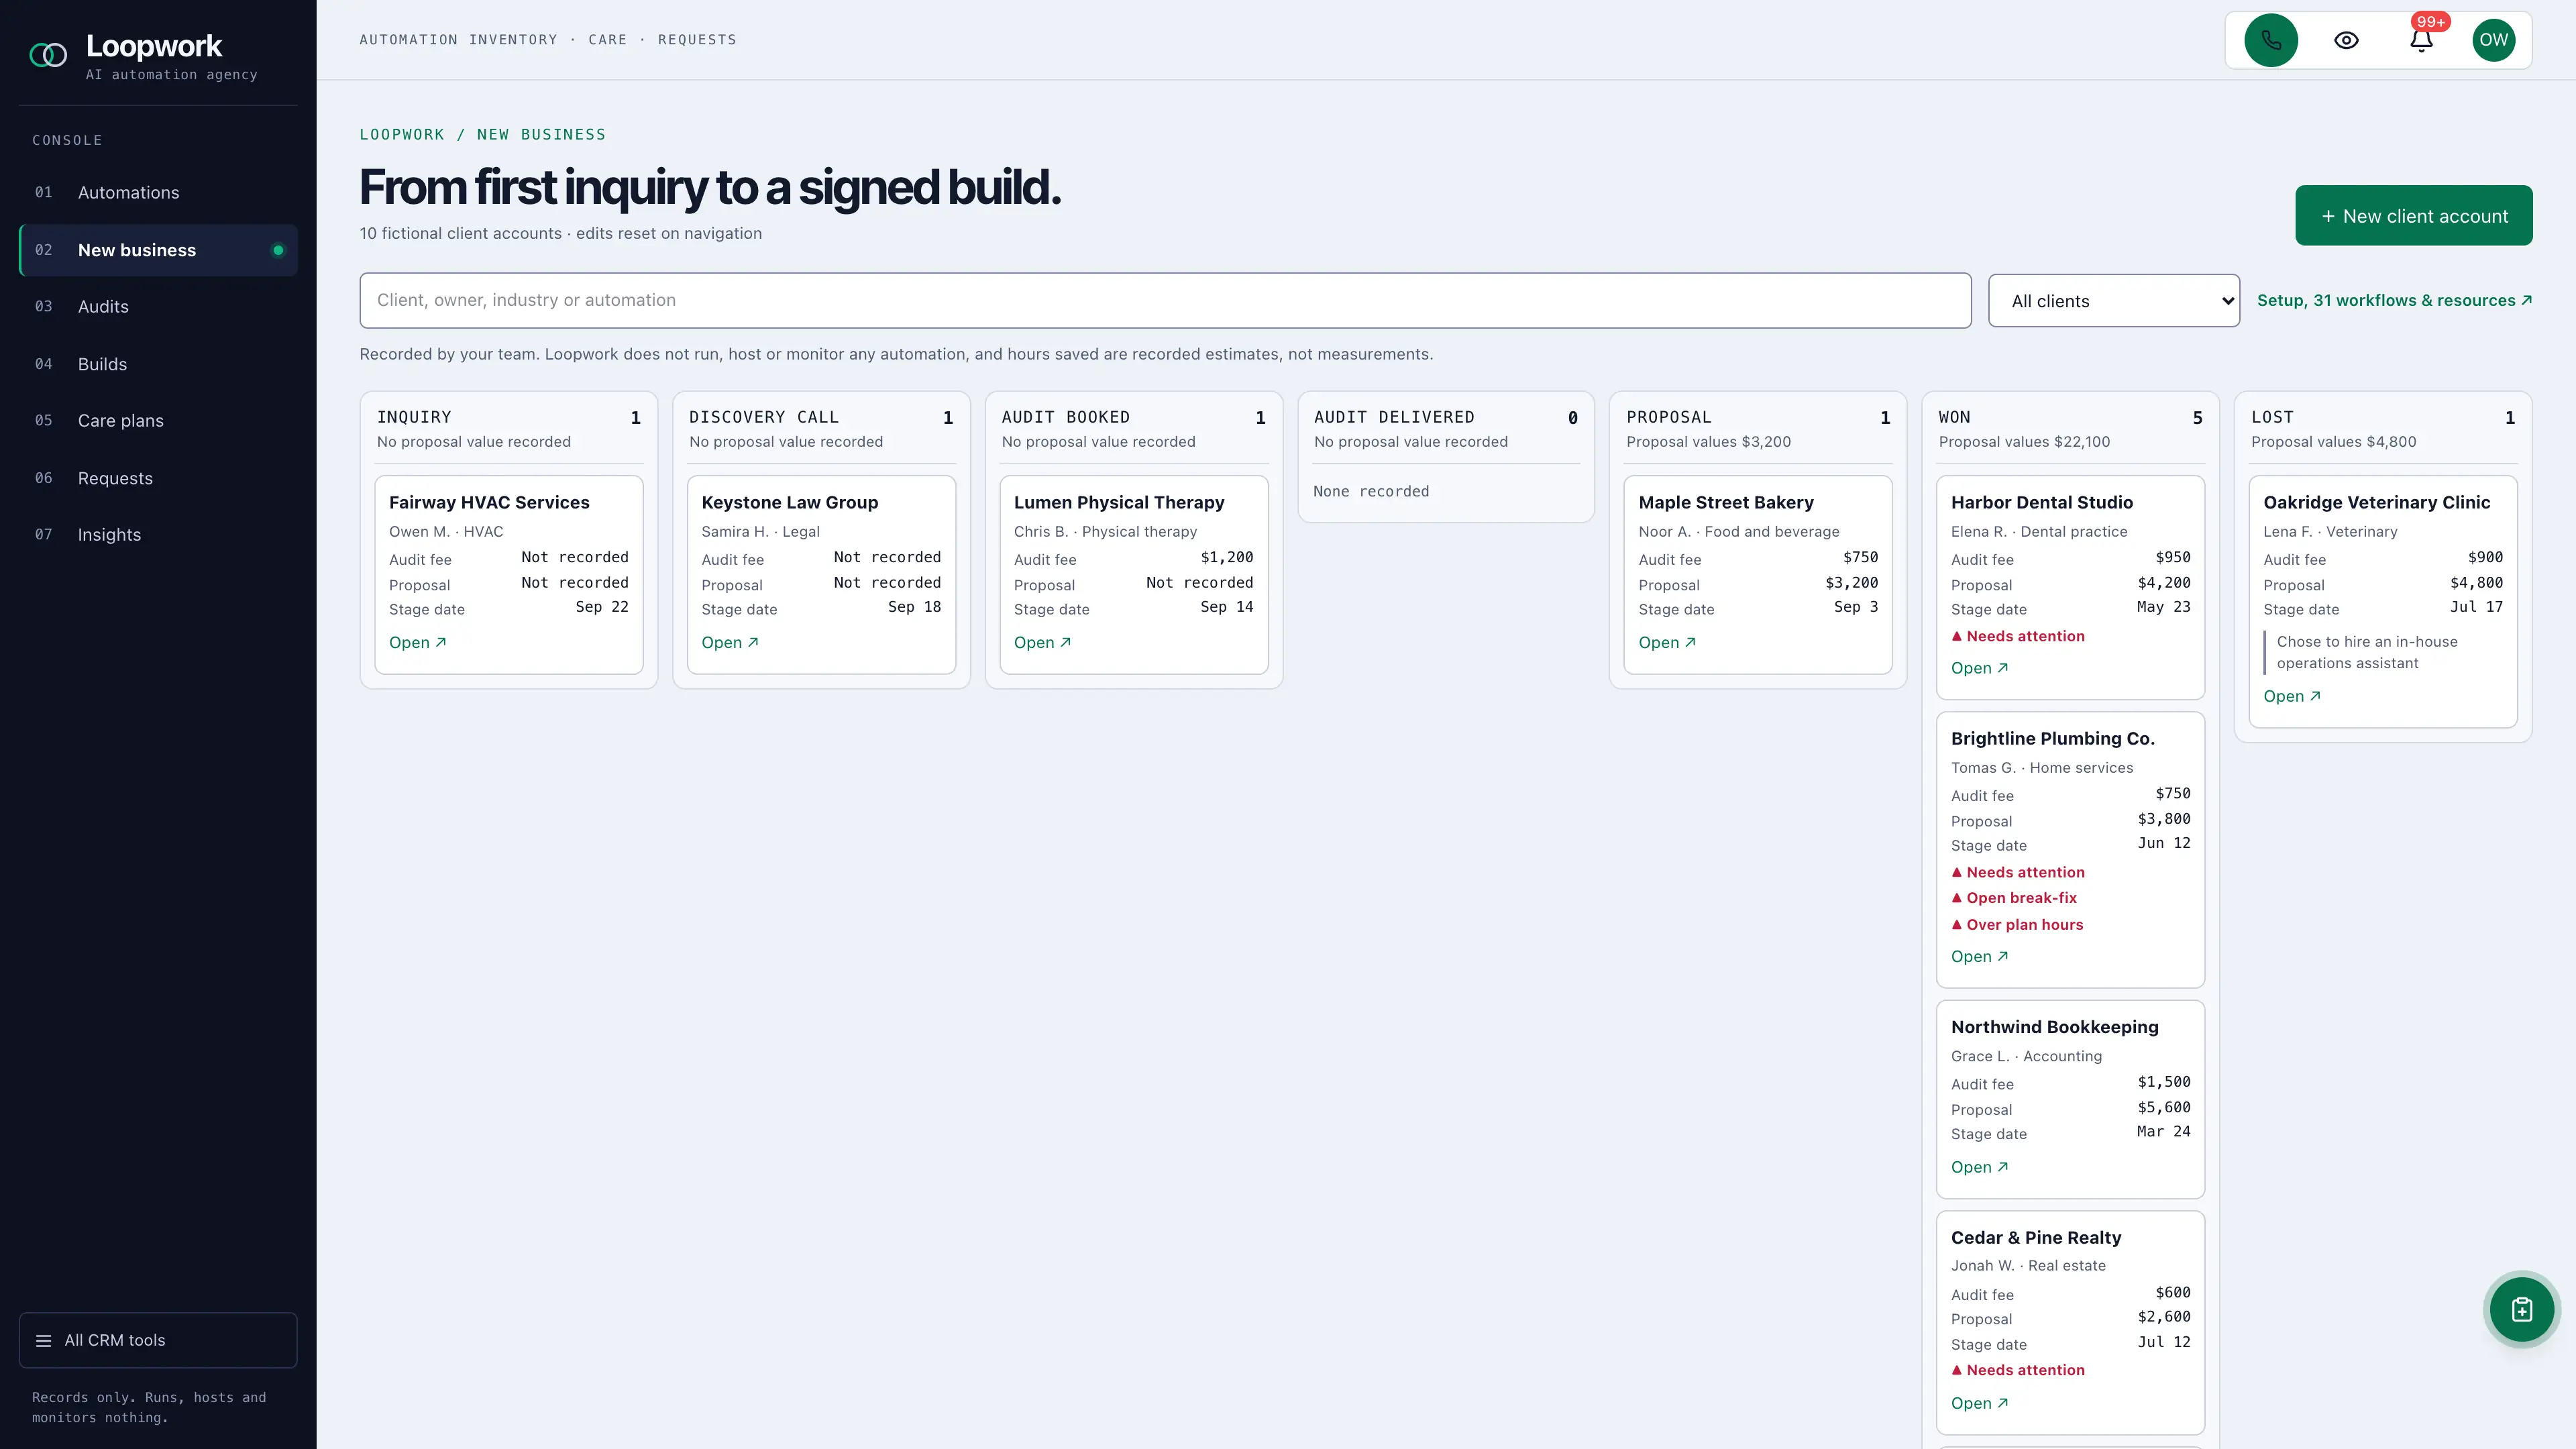
Task: Click the PROPOSAL column header
Action: (x=1668, y=417)
